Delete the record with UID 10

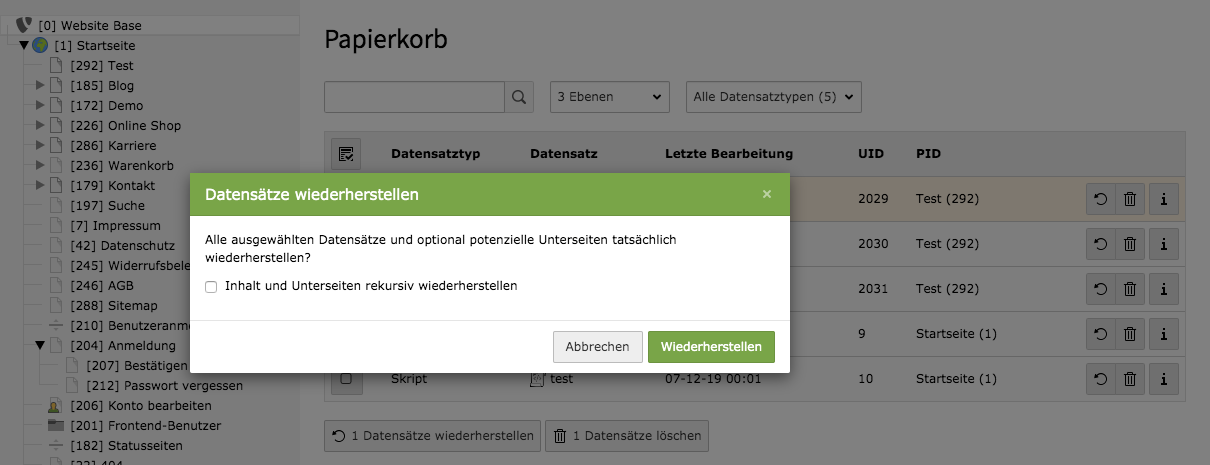point(1130,379)
